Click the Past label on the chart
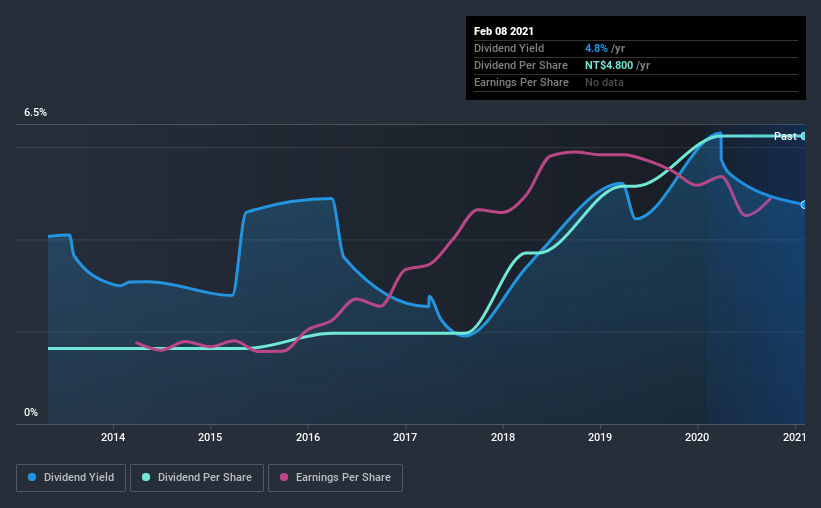The image size is (821, 508). pyautogui.click(x=785, y=136)
